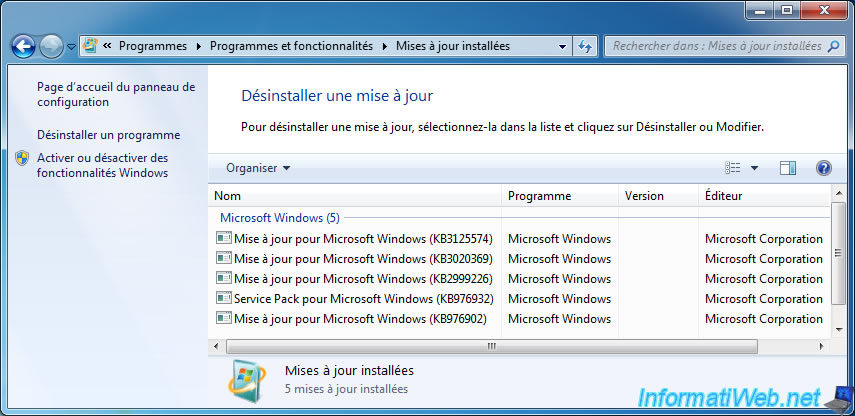Expand the arrow after Programmes breadcrumb
This screenshot has height=416, width=855.
coord(198,46)
